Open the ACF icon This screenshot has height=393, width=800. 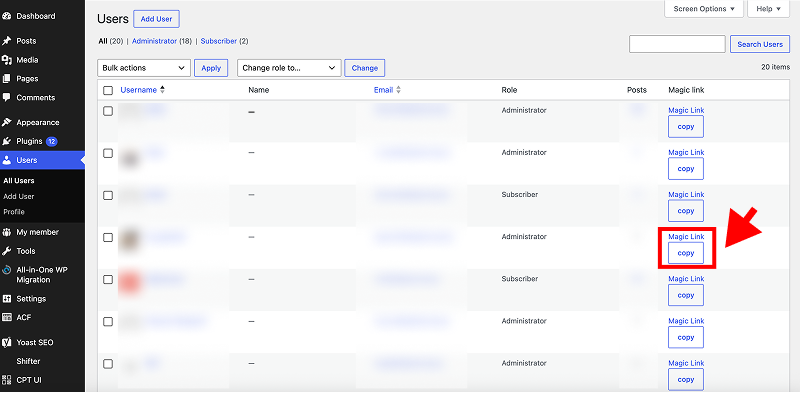(x=7, y=317)
